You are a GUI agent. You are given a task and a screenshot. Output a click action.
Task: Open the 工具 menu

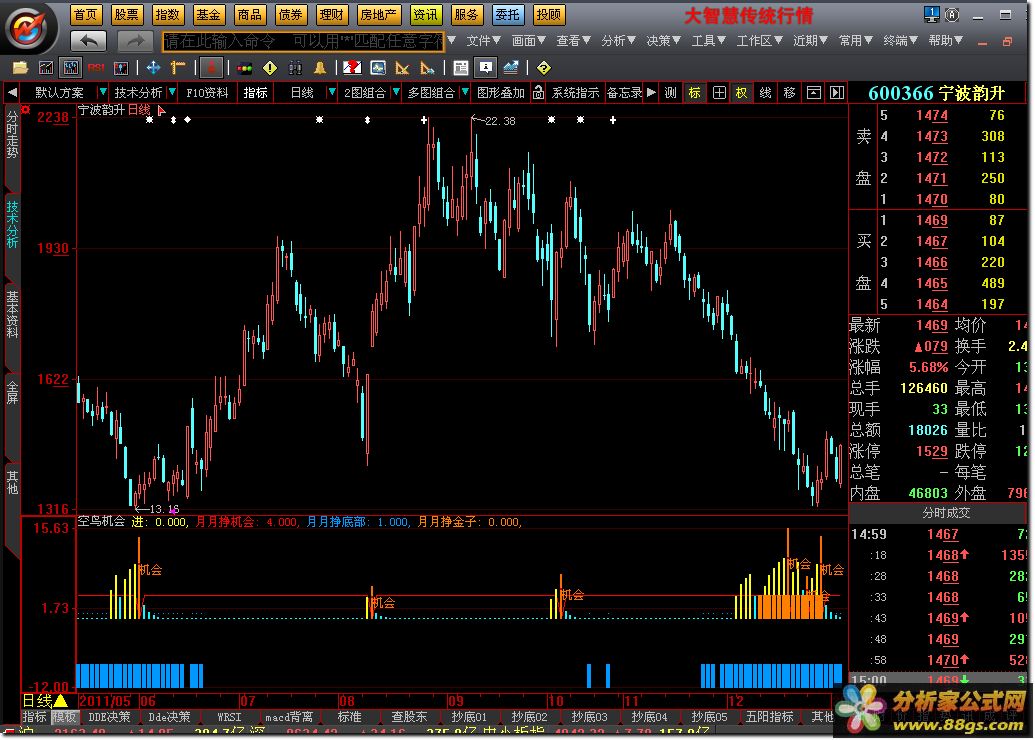point(708,41)
